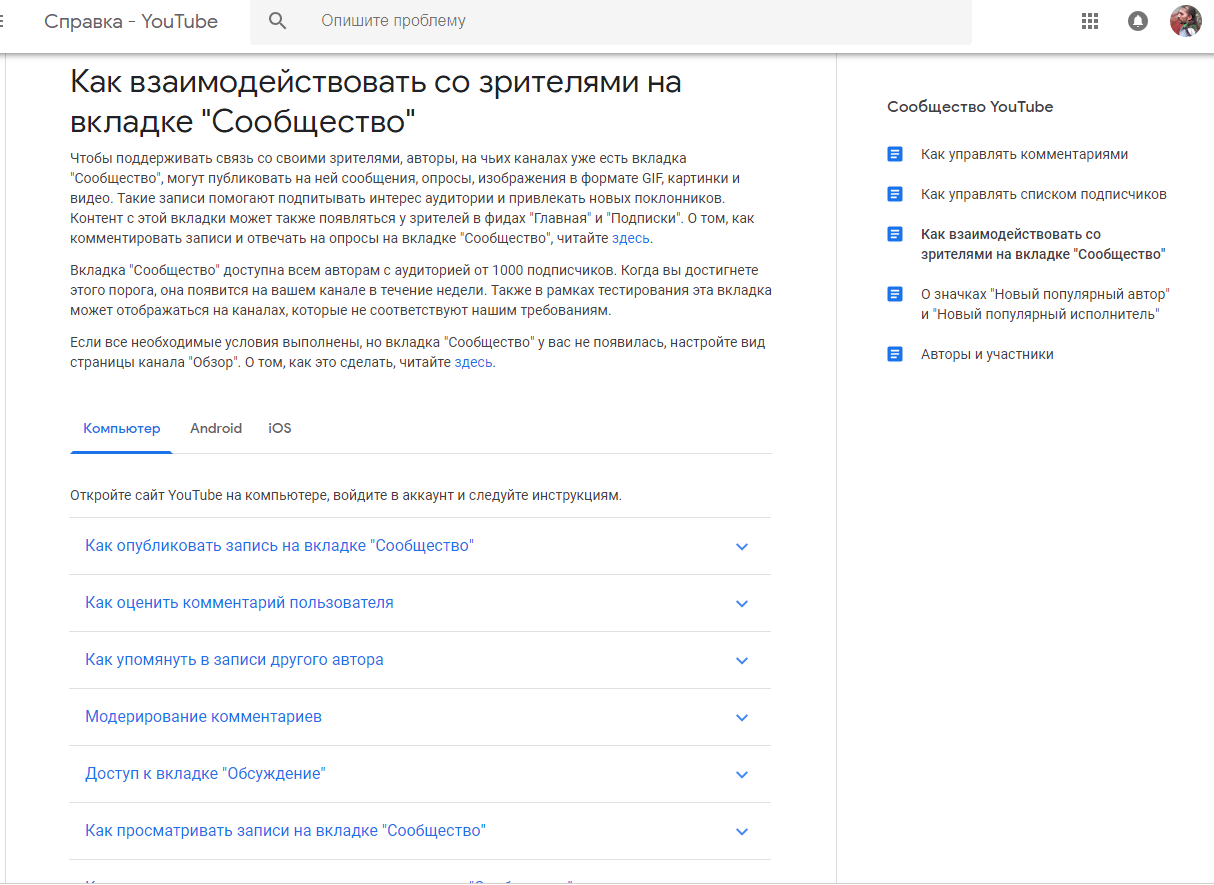
Task: Expand chevron for "Как опубликовать запись"
Action: coord(742,547)
